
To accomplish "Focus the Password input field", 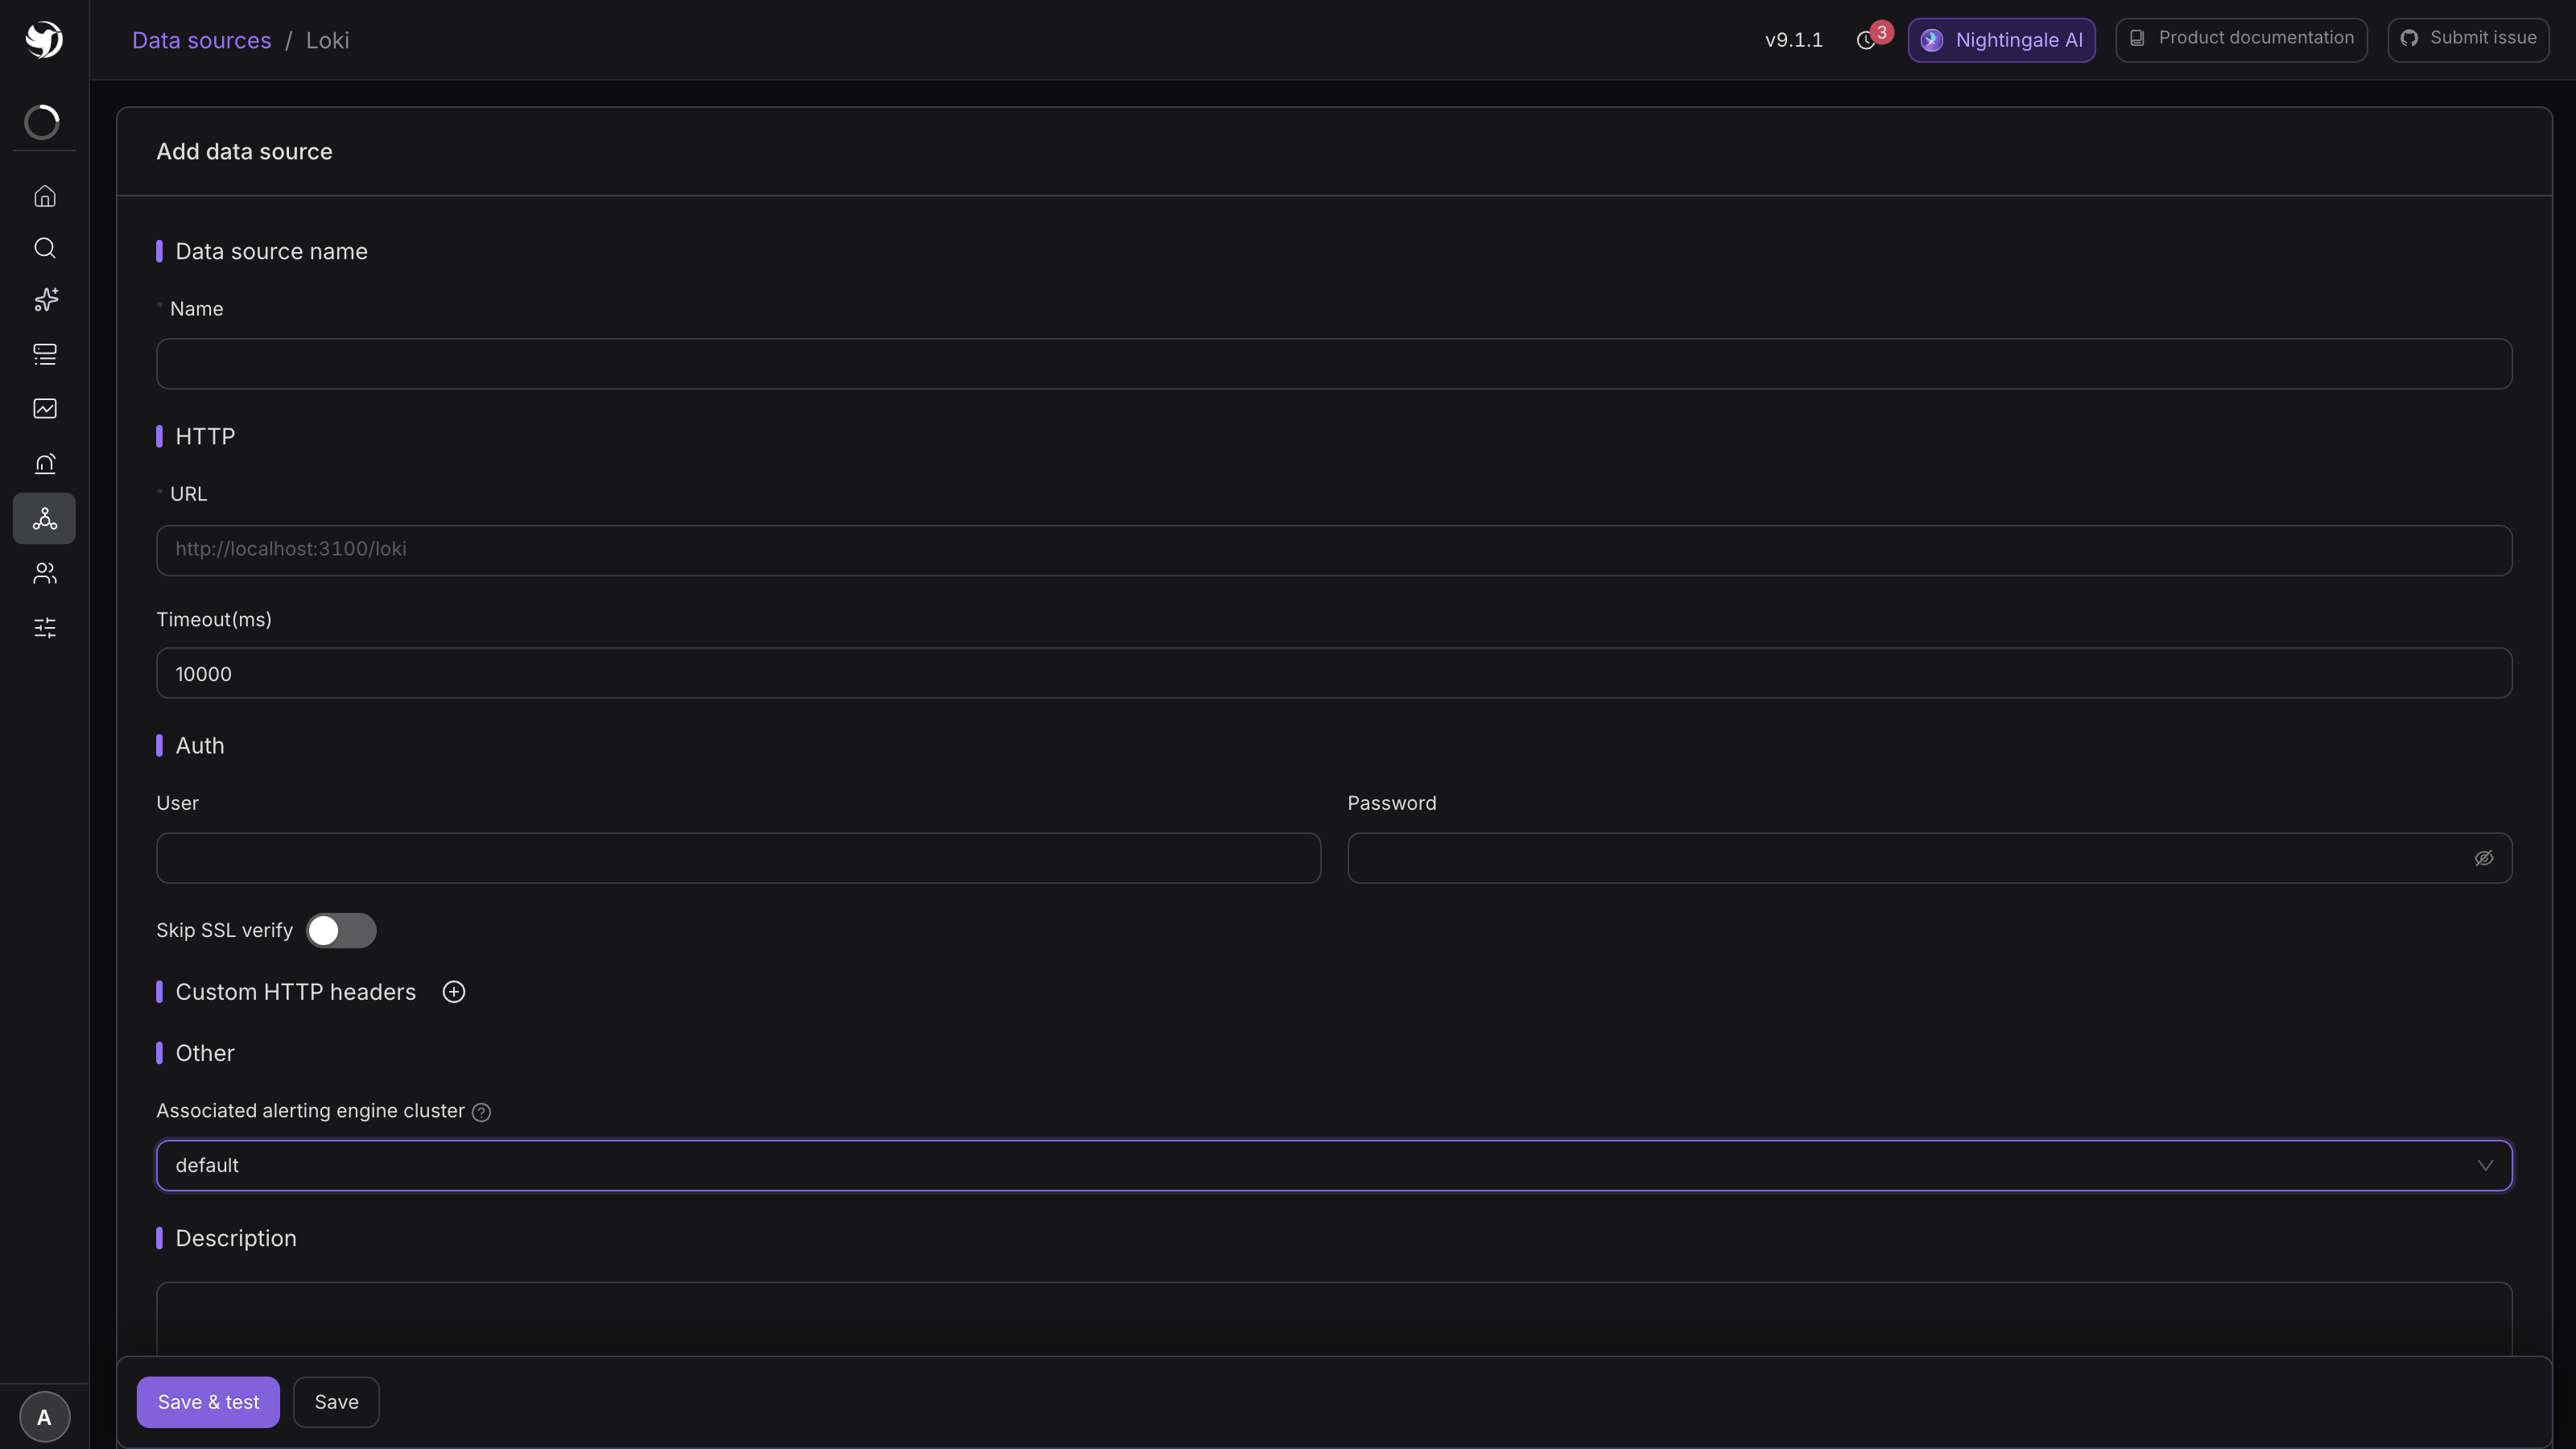I will [x=1929, y=858].
